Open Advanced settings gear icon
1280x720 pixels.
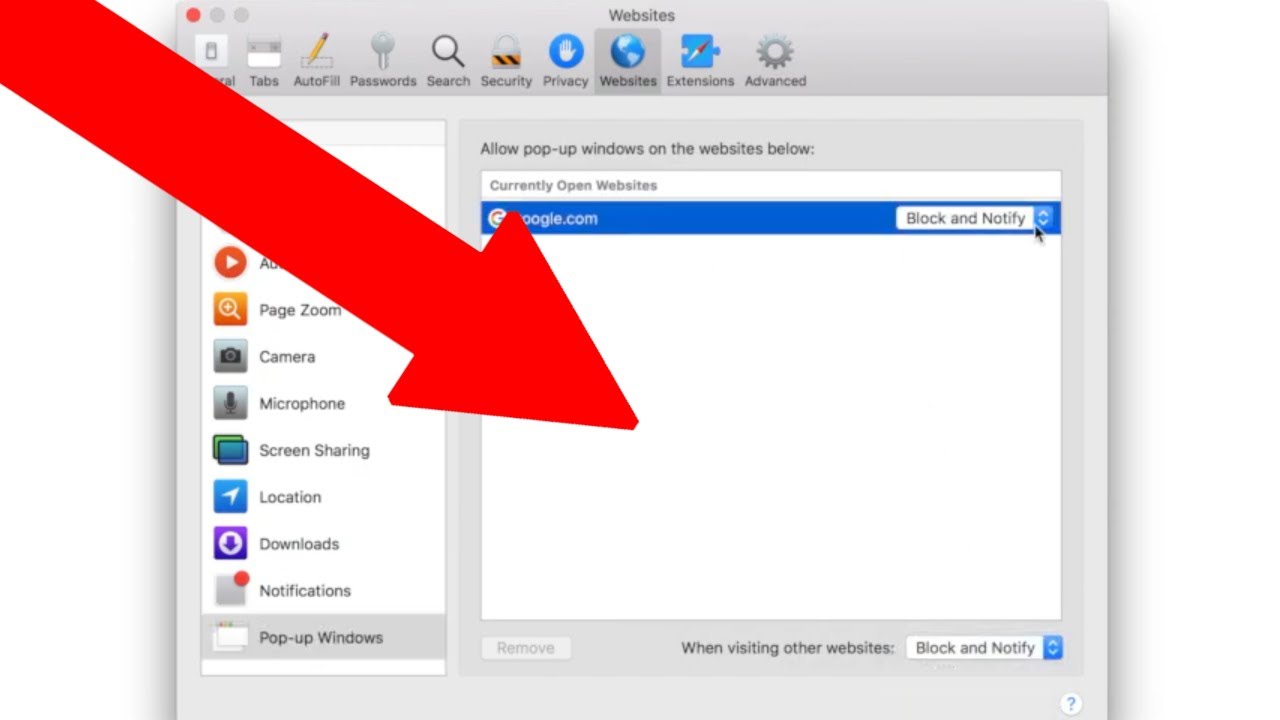(773, 58)
